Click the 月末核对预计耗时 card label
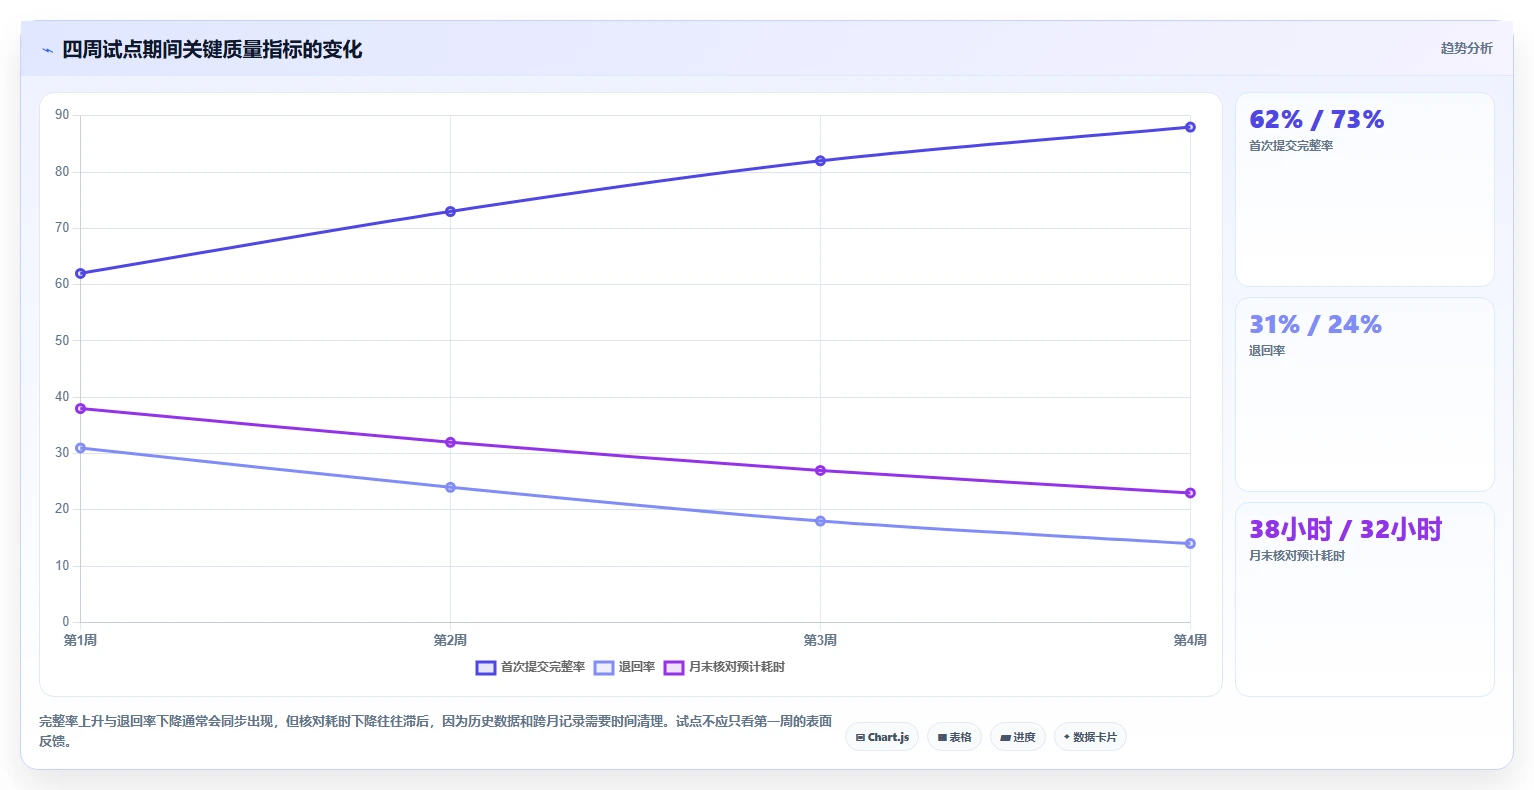Viewport: 1534px width, 790px height. pos(1297,556)
